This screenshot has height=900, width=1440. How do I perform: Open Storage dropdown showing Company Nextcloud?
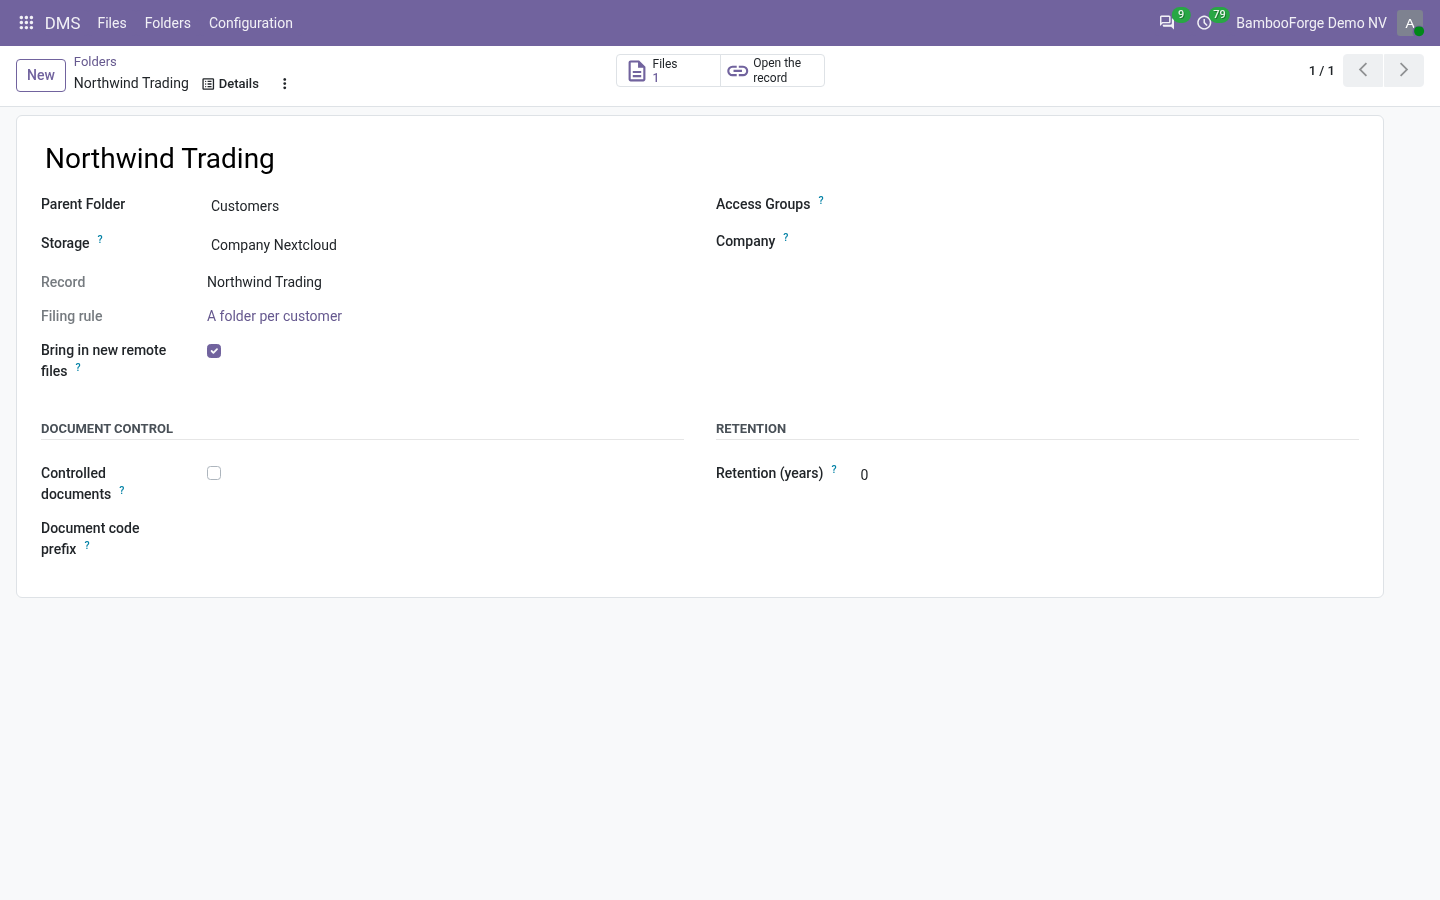[x=445, y=245]
